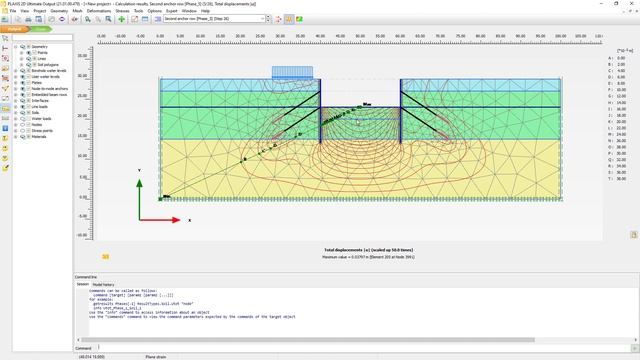Open the Tools menu

[x=139, y=11]
